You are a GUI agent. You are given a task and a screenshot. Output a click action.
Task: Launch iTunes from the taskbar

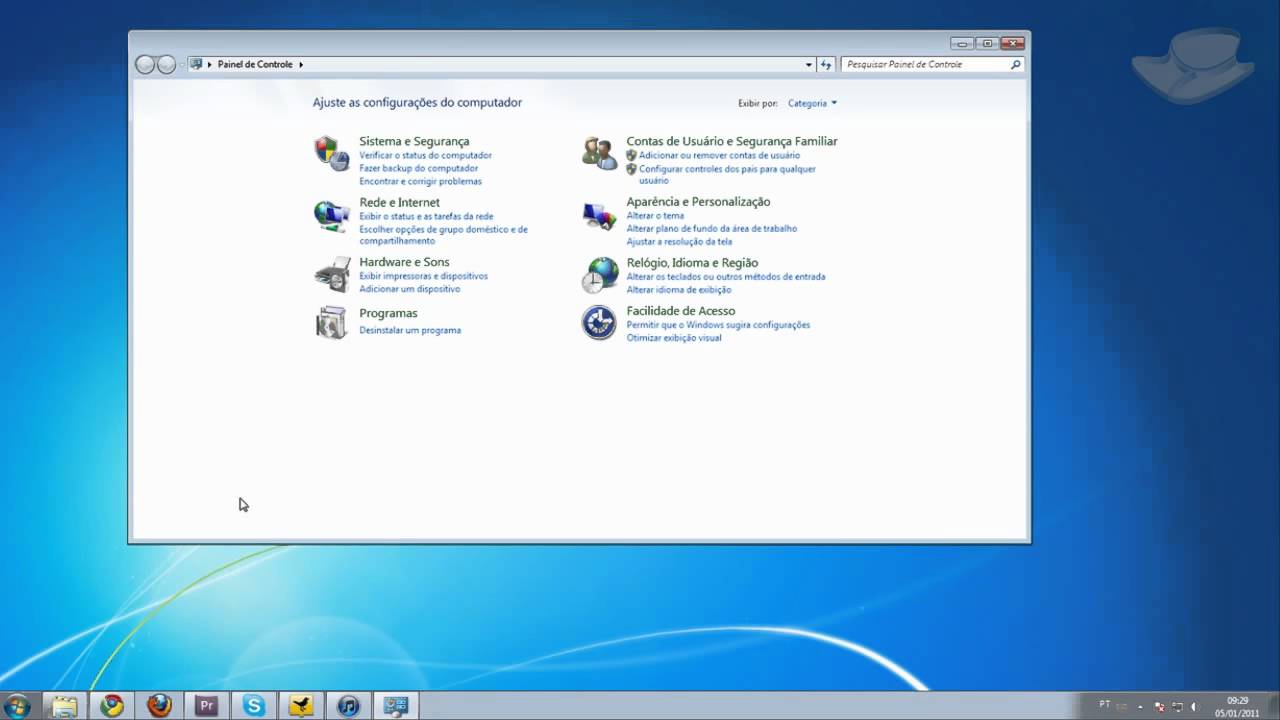[x=348, y=706]
